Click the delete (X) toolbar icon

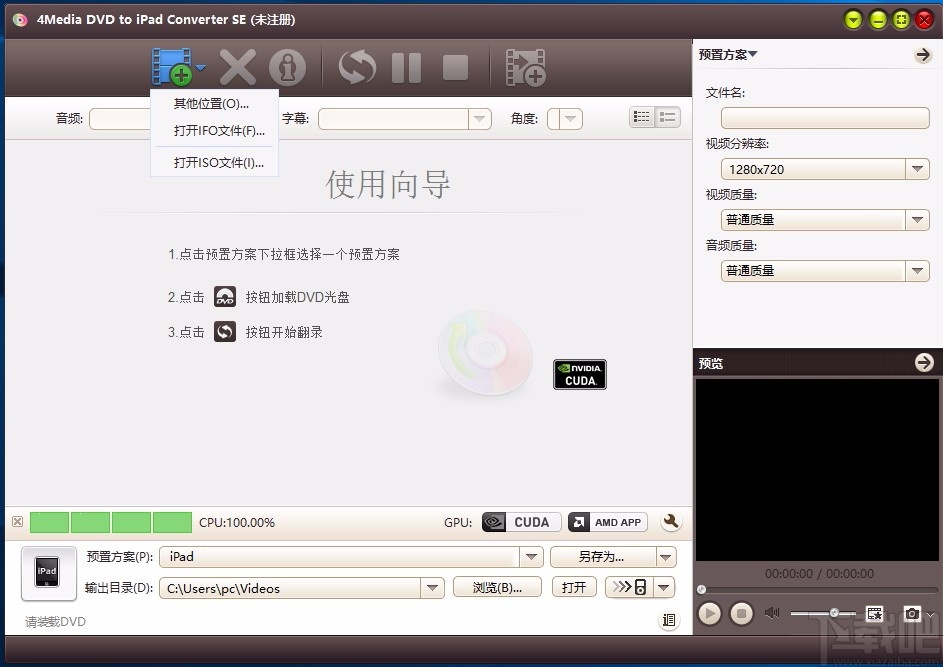coord(237,65)
